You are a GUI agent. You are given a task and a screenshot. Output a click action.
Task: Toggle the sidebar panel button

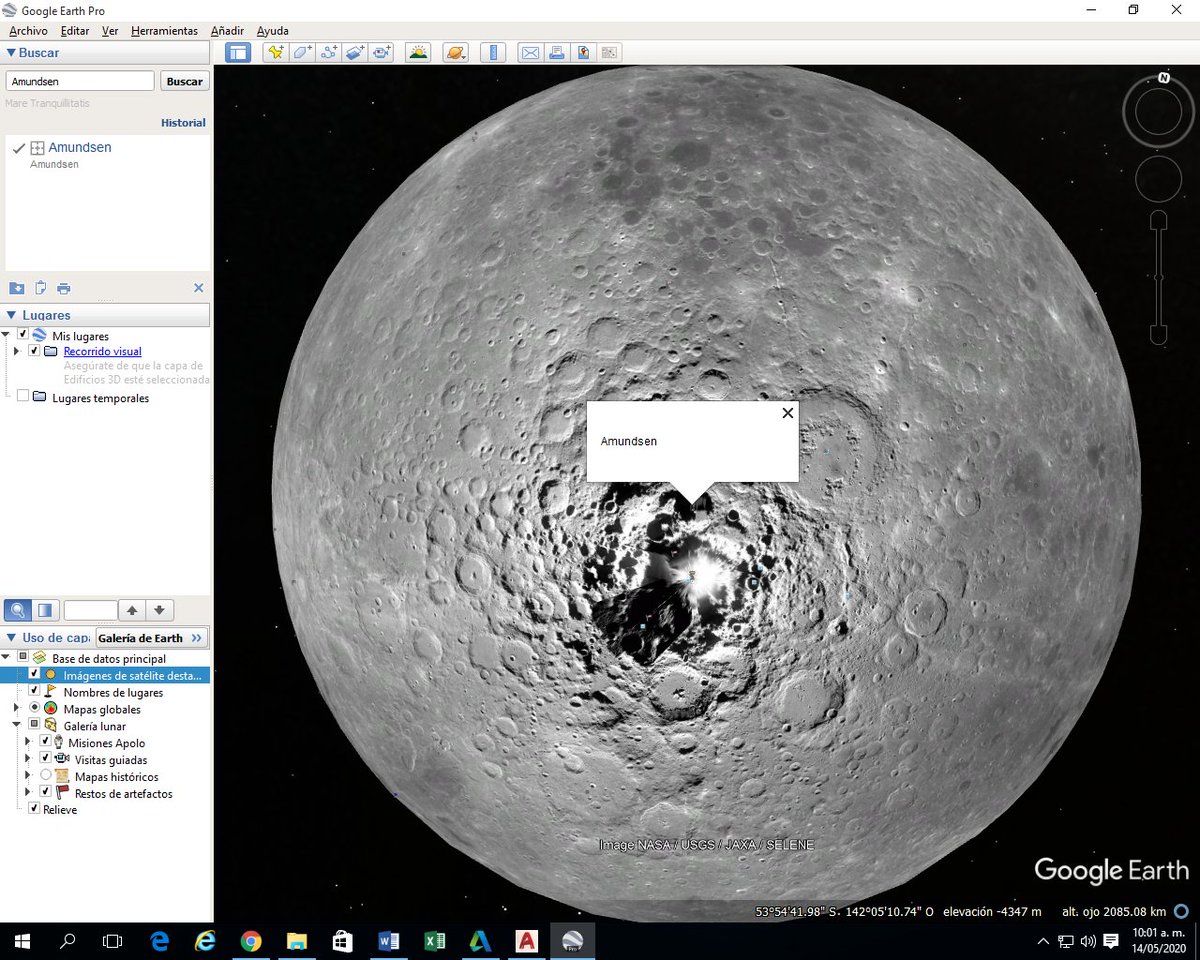pos(237,53)
